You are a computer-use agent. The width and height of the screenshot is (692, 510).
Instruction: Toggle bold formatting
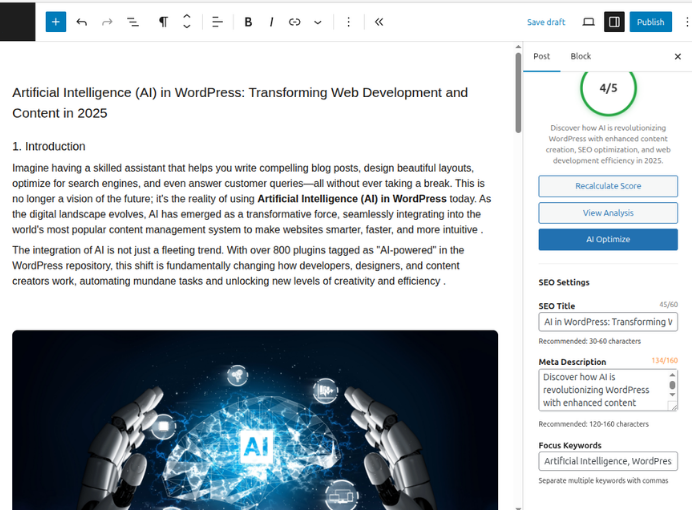tap(248, 22)
